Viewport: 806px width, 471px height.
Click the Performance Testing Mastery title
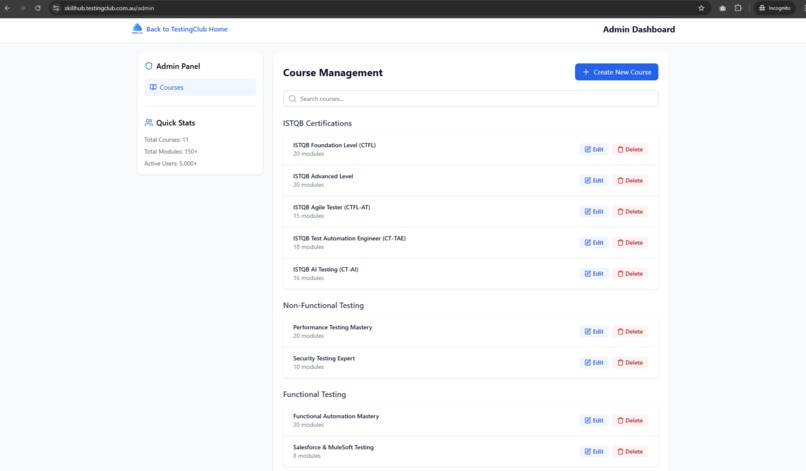(x=333, y=327)
